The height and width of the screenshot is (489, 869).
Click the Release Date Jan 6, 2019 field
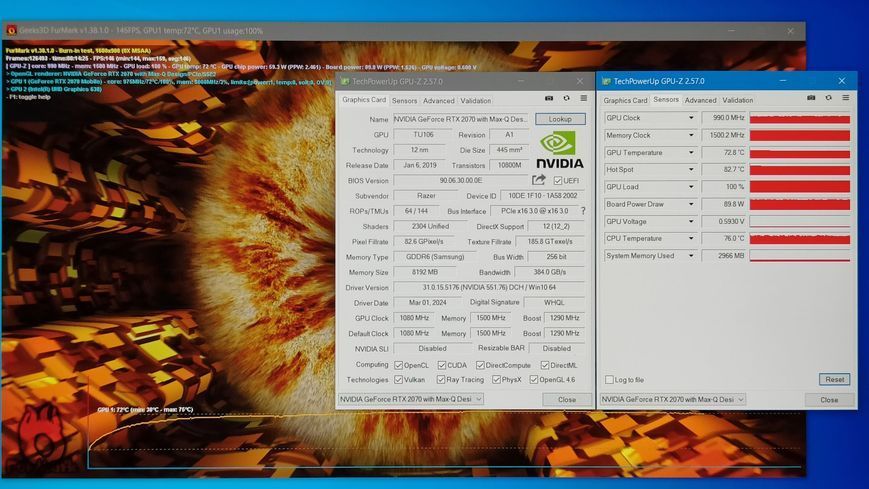[x=420, y=165]
